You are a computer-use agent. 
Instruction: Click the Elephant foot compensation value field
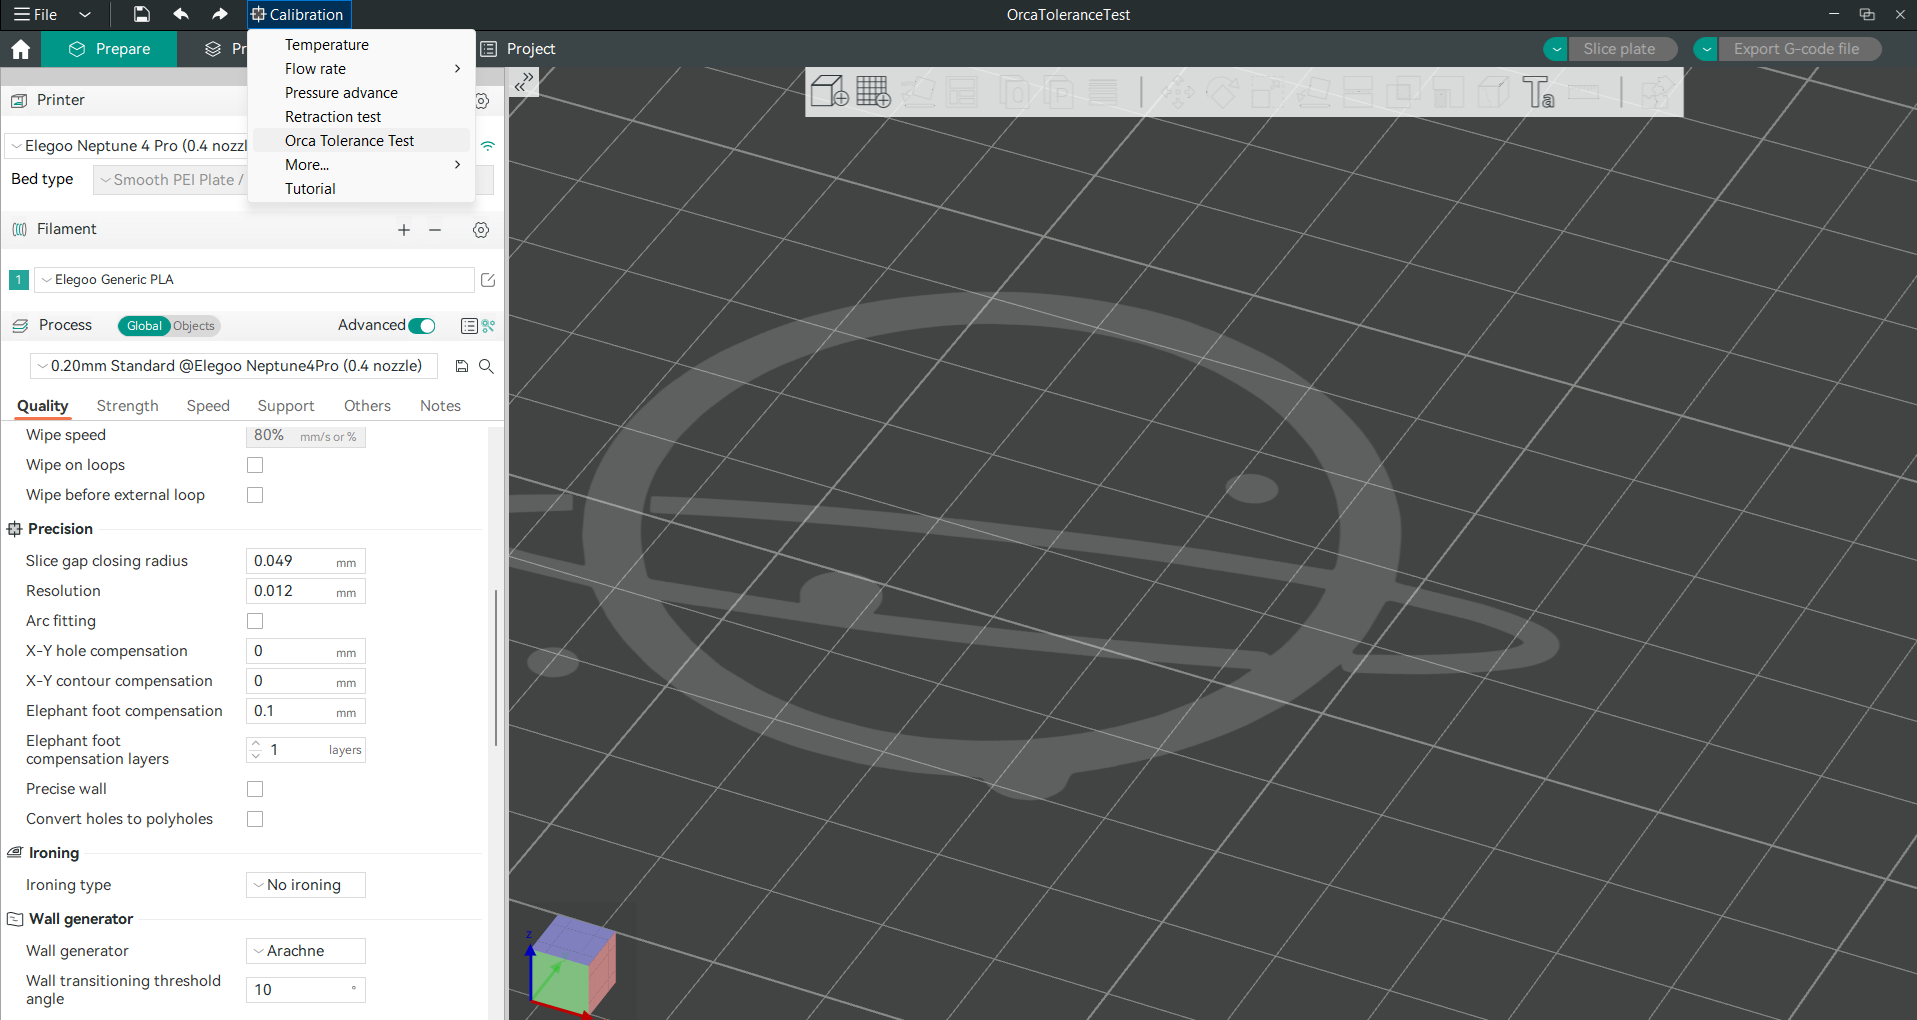[306, 711]
